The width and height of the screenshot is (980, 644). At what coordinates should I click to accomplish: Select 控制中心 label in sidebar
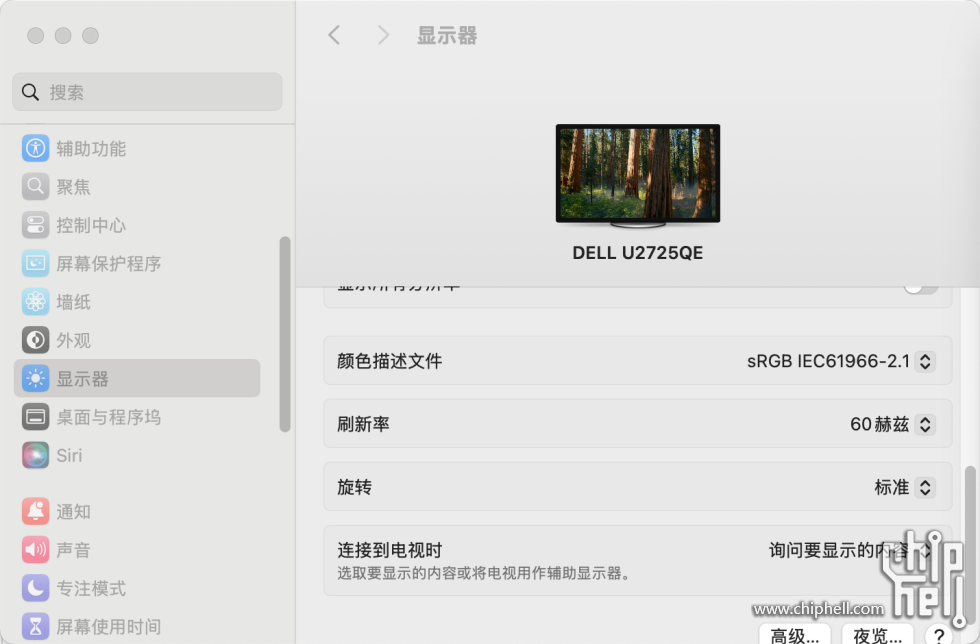point(91,226)
